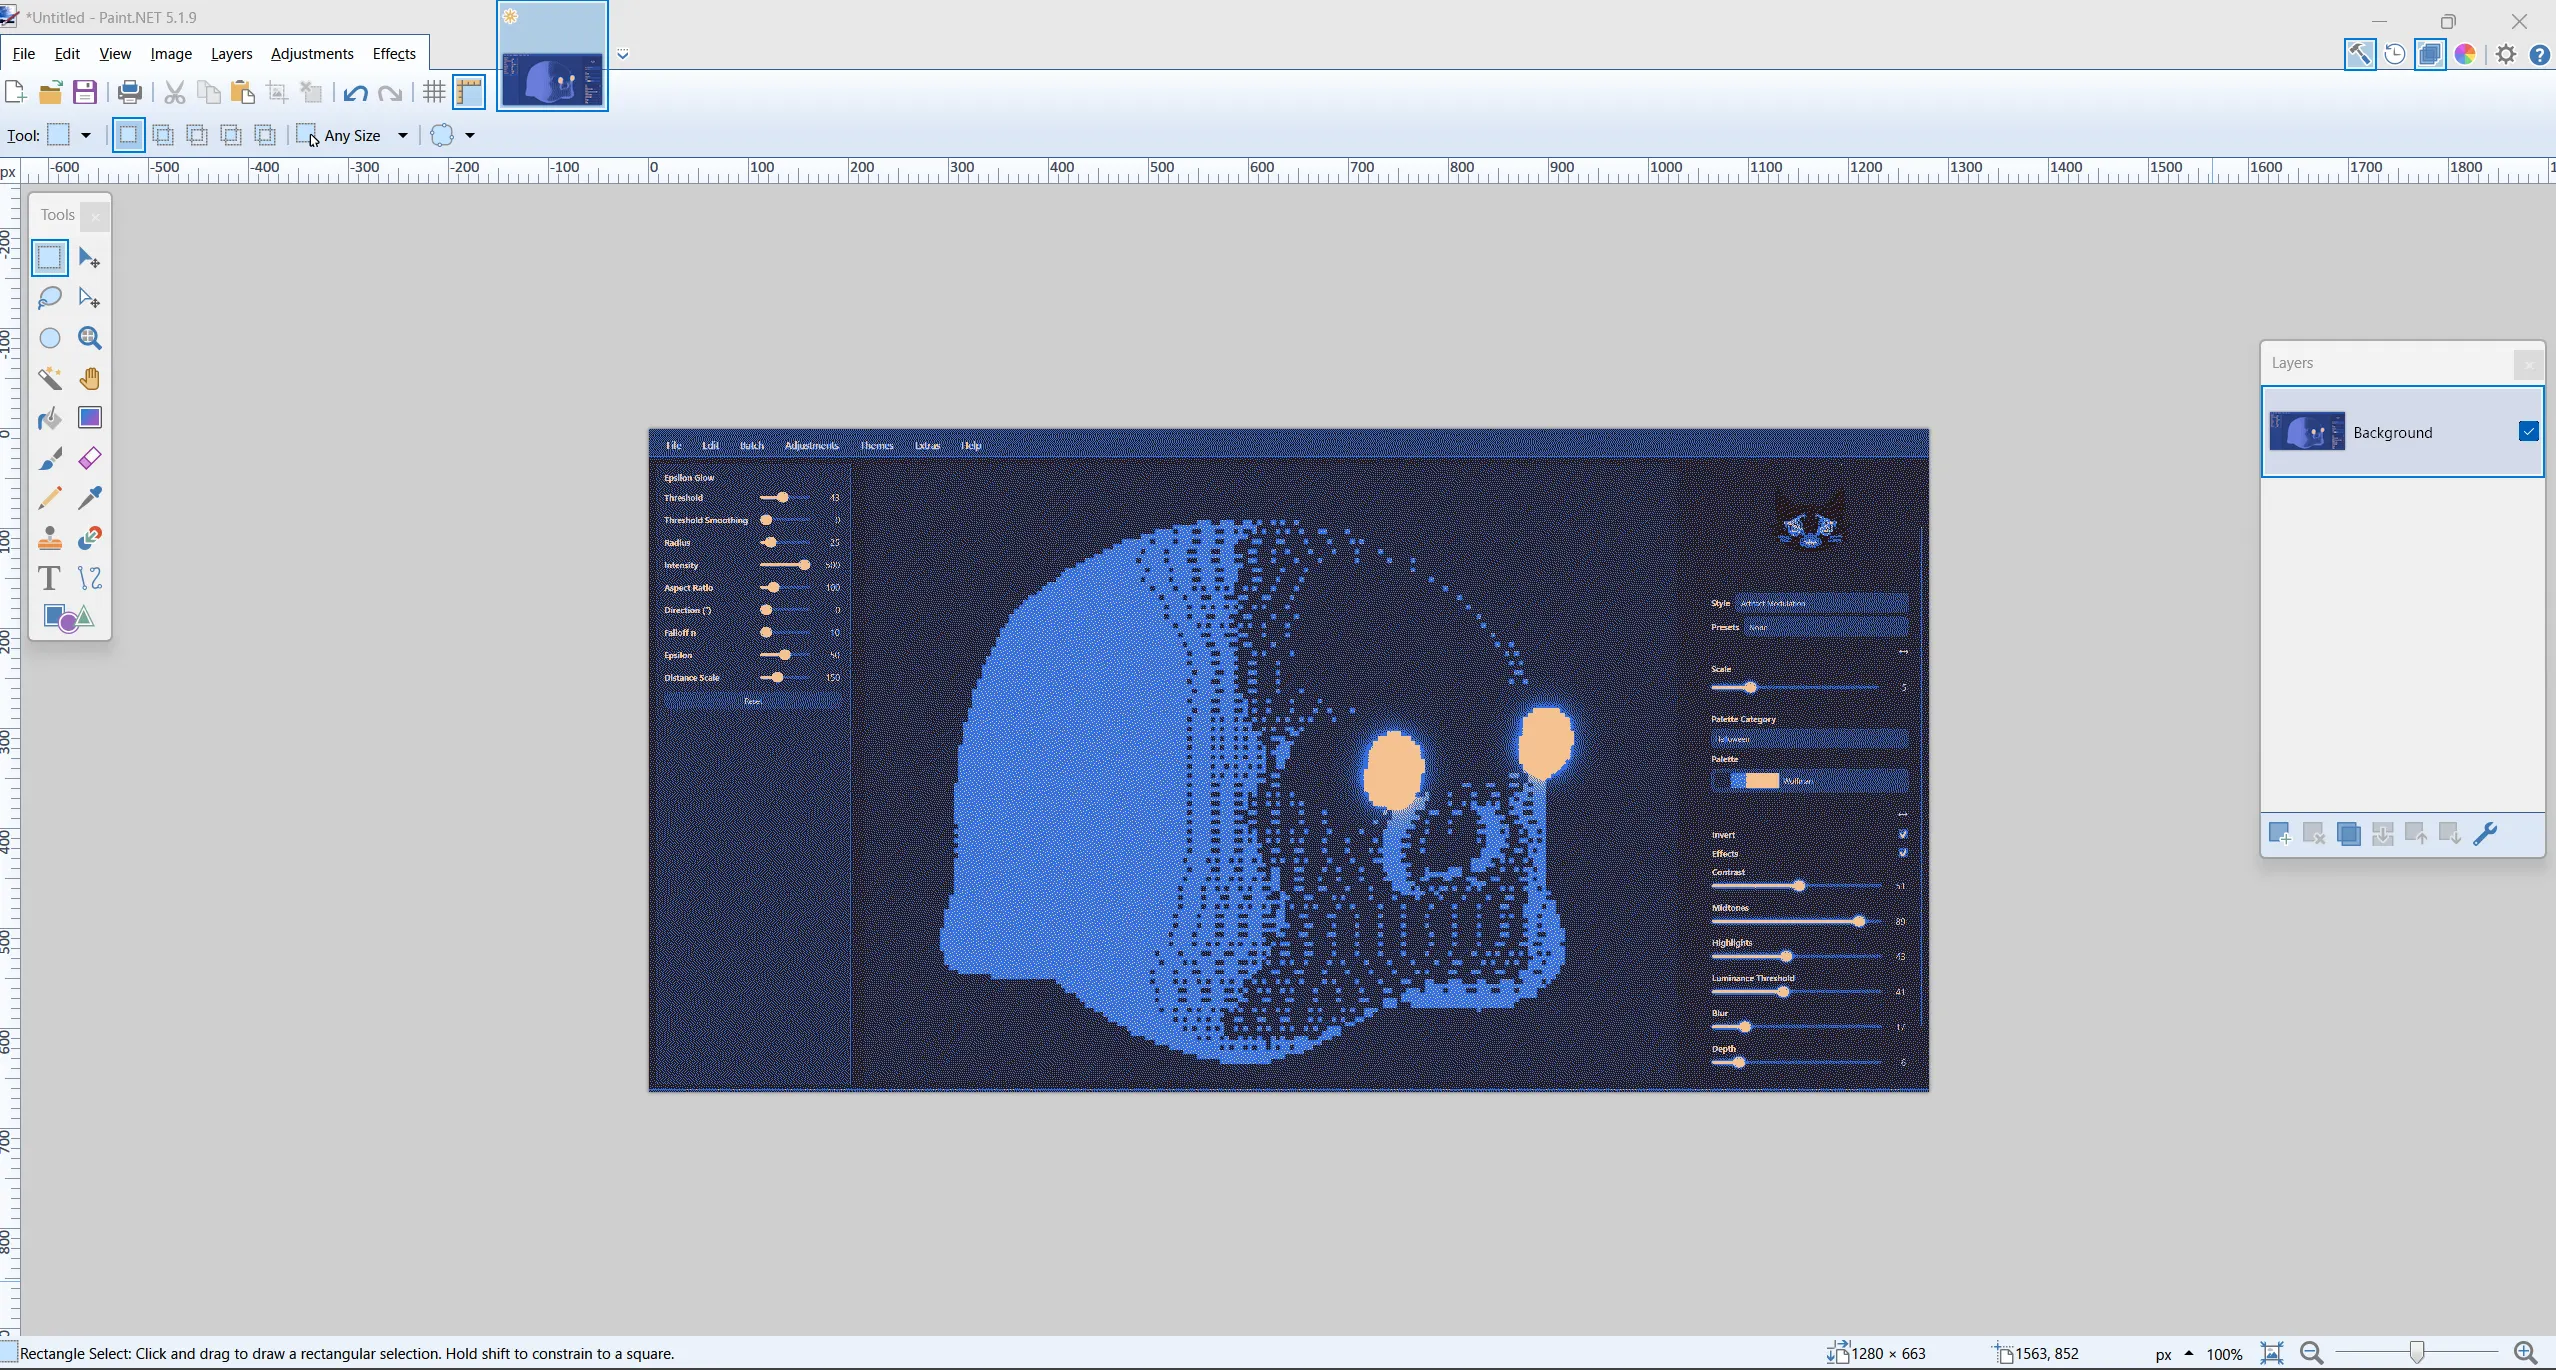Image resolution: width=2556 pixels, height=1370 pixels.
Task: Toggle pixel grid display
Action: point(433,93)
